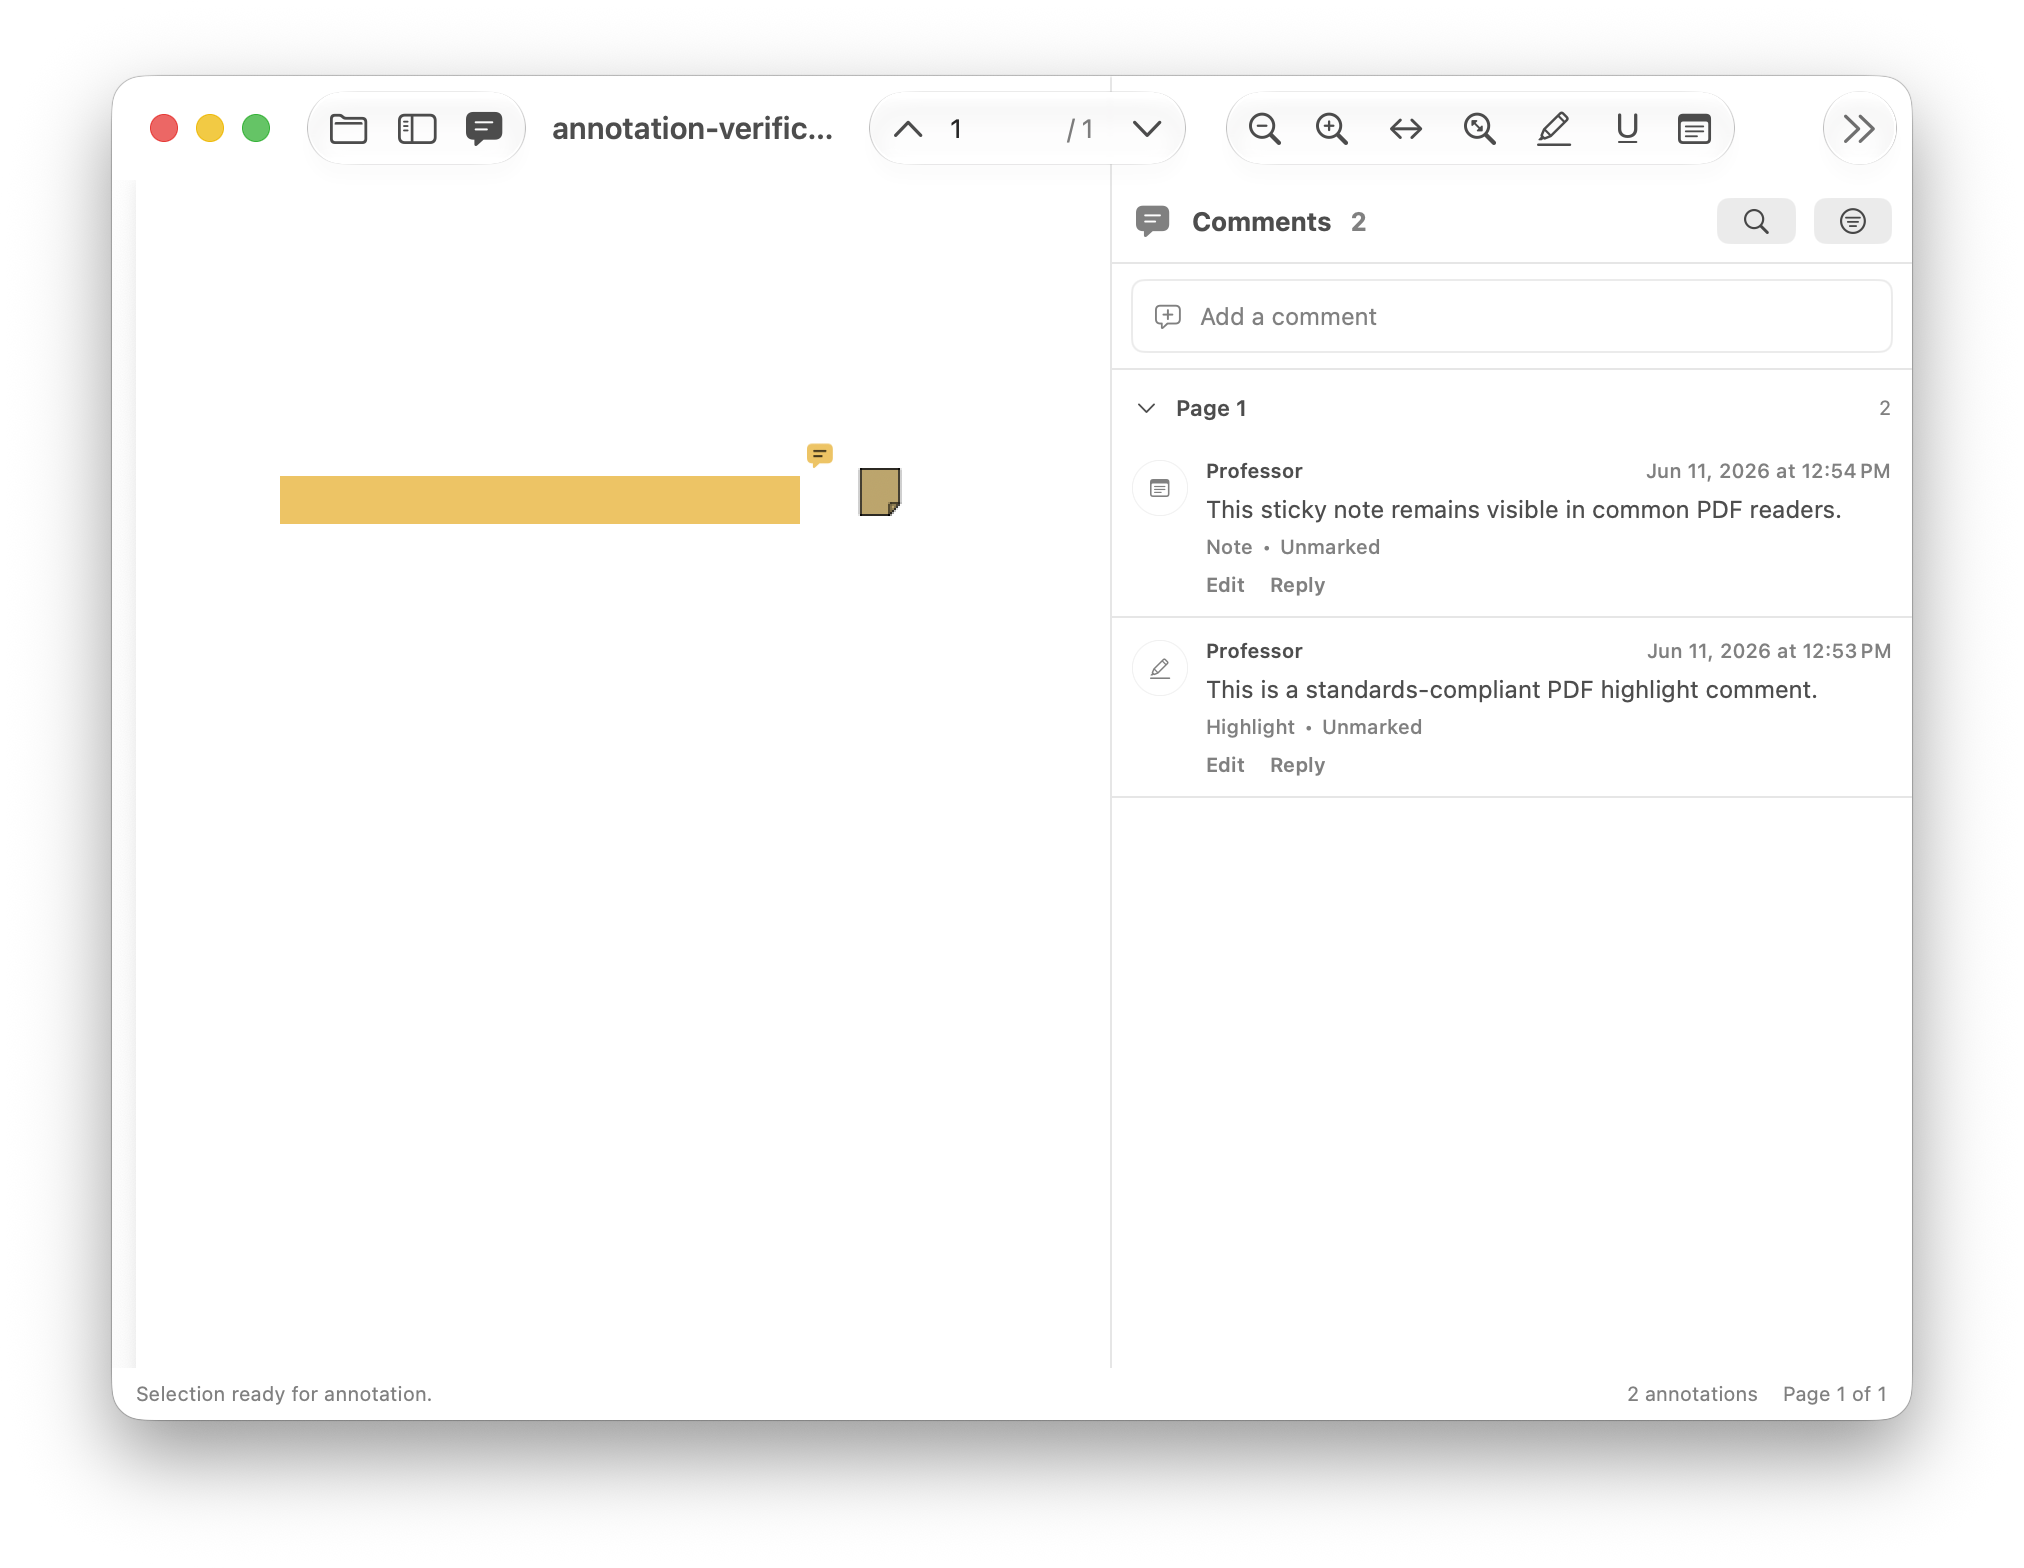Select the underline tool

1627,129
